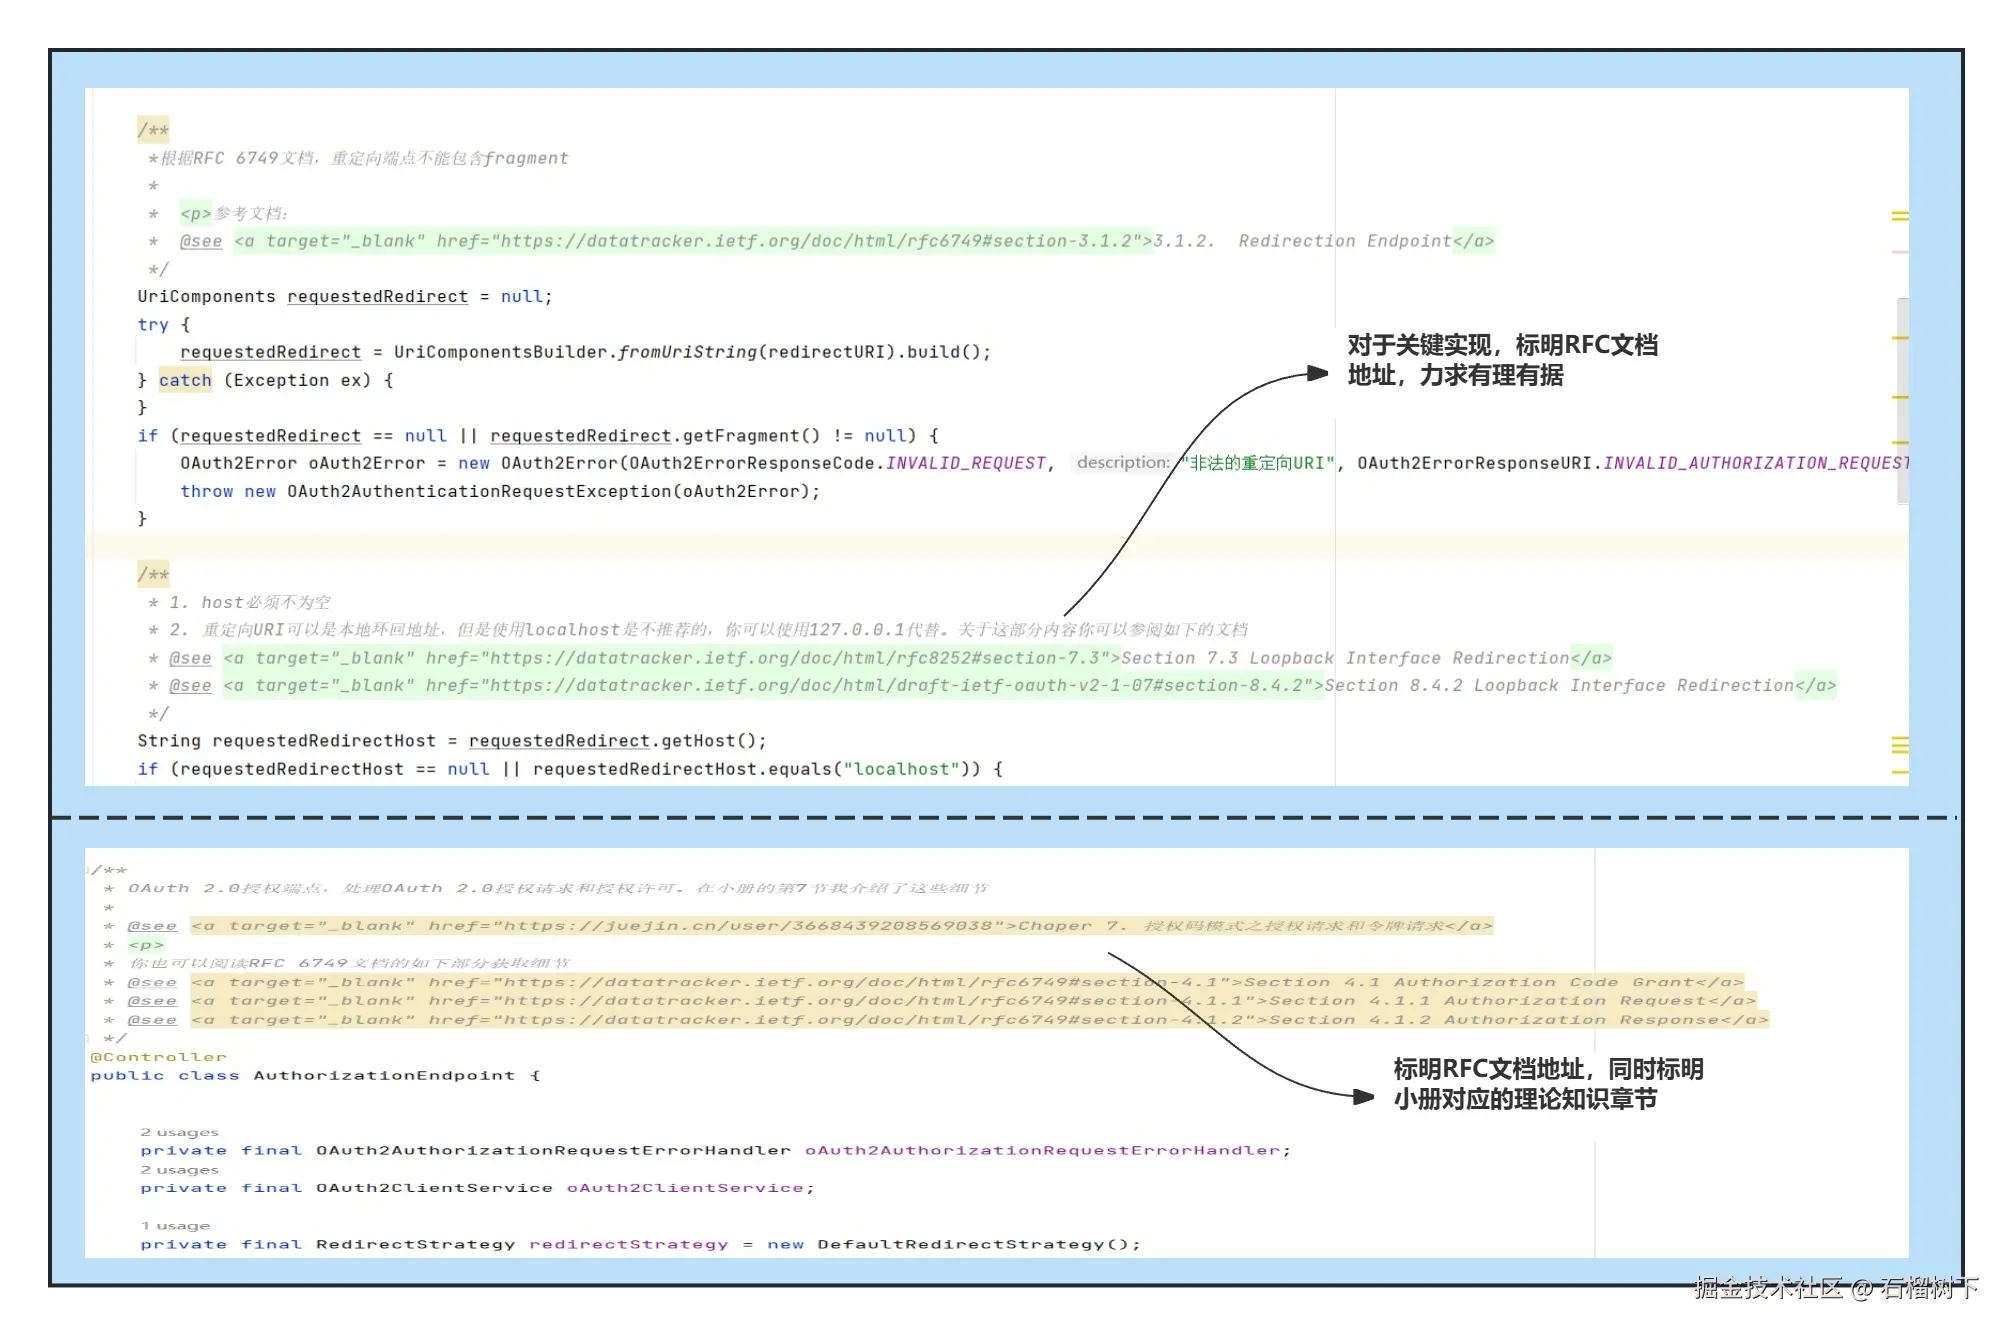
Task: Click the pink error stripe marker in right gutter
Action: click(x=1899, y=252)
